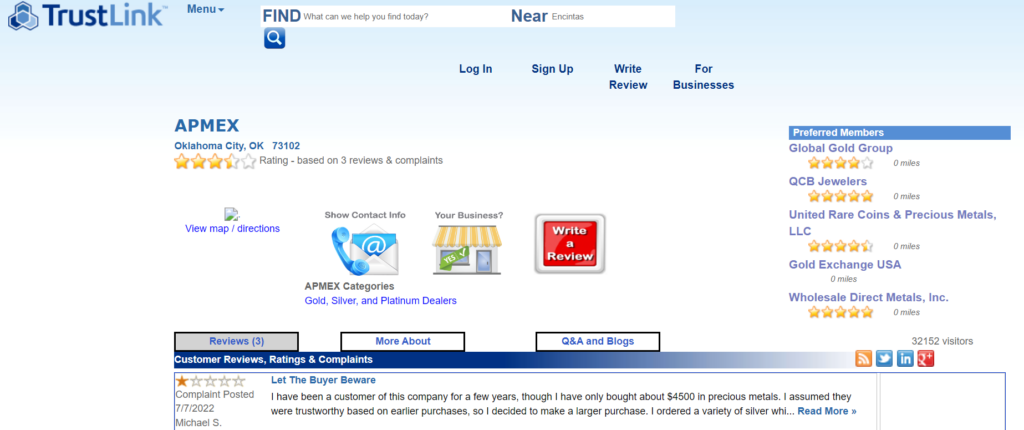Click the TrustLink logo
The image size is (1024, 430).
[x=87, y=16]
